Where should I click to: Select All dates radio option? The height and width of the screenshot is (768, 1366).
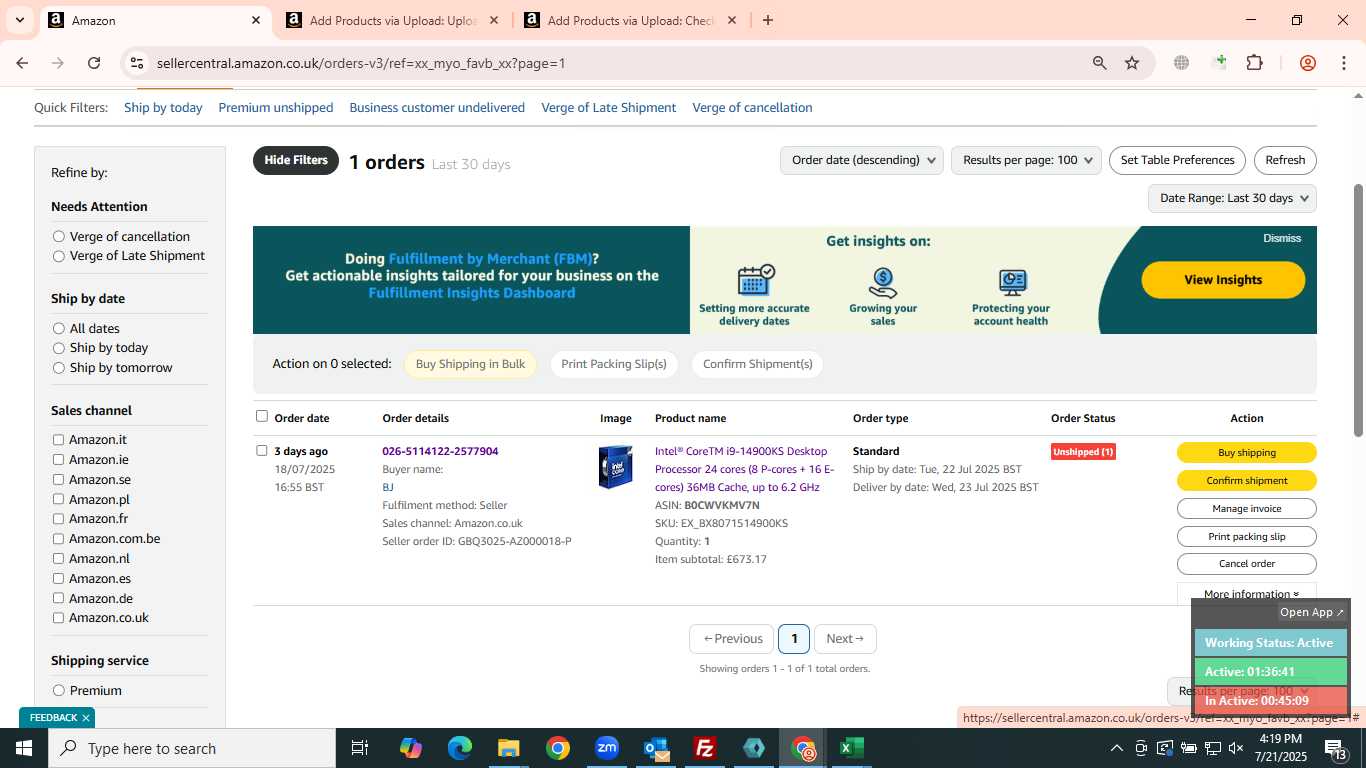coord(59,329)
